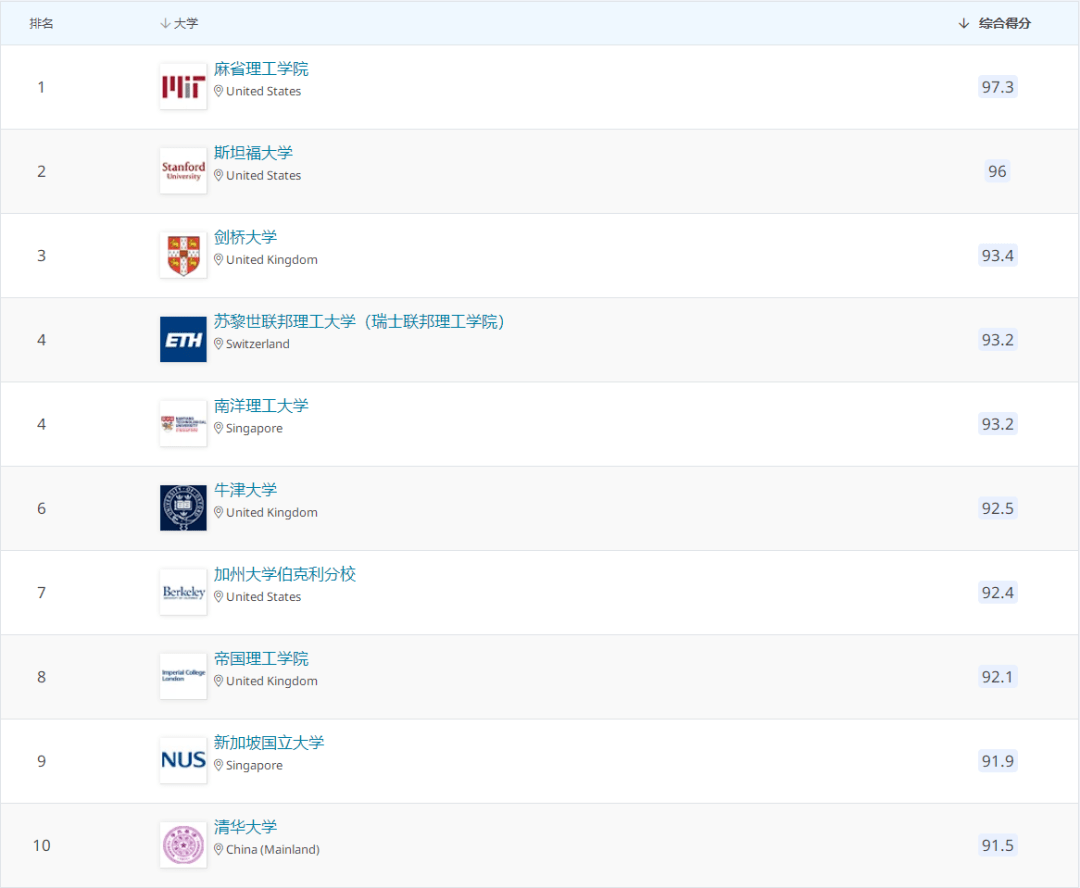This screenshot has height=888, width=1080.
Task: Click the China (Mainland) location text
Action: point(273,849)
